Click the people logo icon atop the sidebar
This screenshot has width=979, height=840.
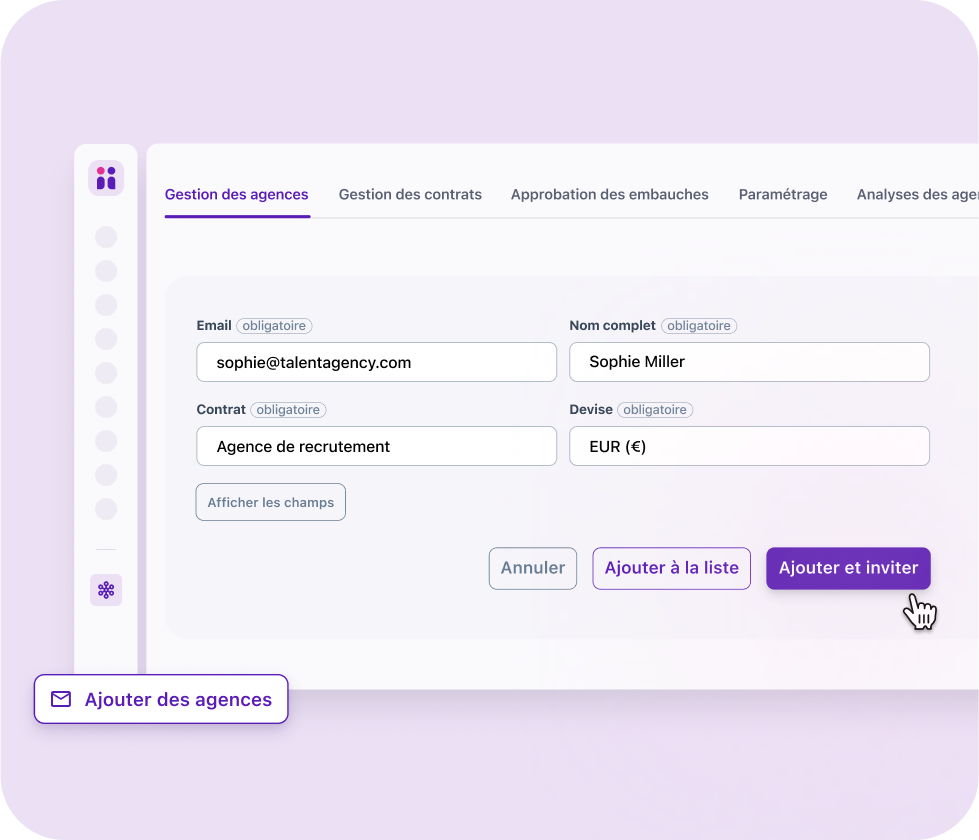pyautogui.click(x=105, y=177)
